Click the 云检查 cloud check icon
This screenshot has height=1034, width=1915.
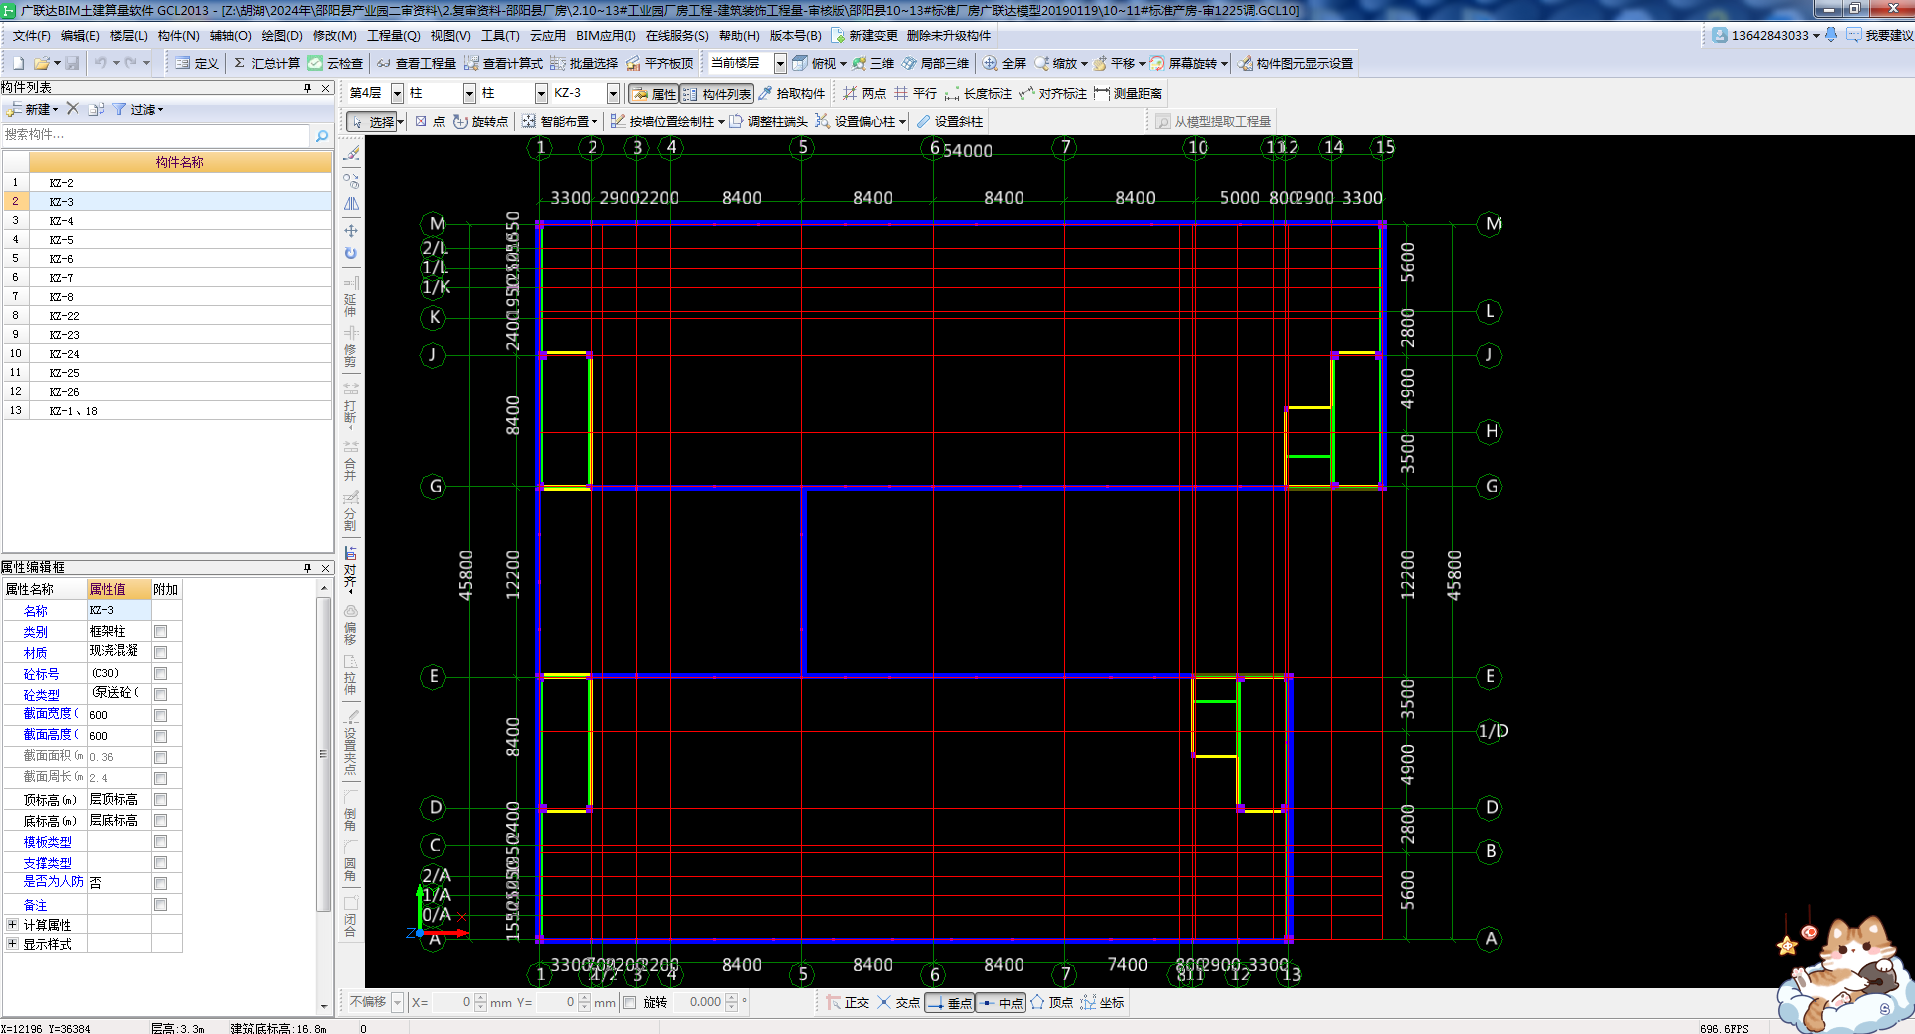(336, 63)
